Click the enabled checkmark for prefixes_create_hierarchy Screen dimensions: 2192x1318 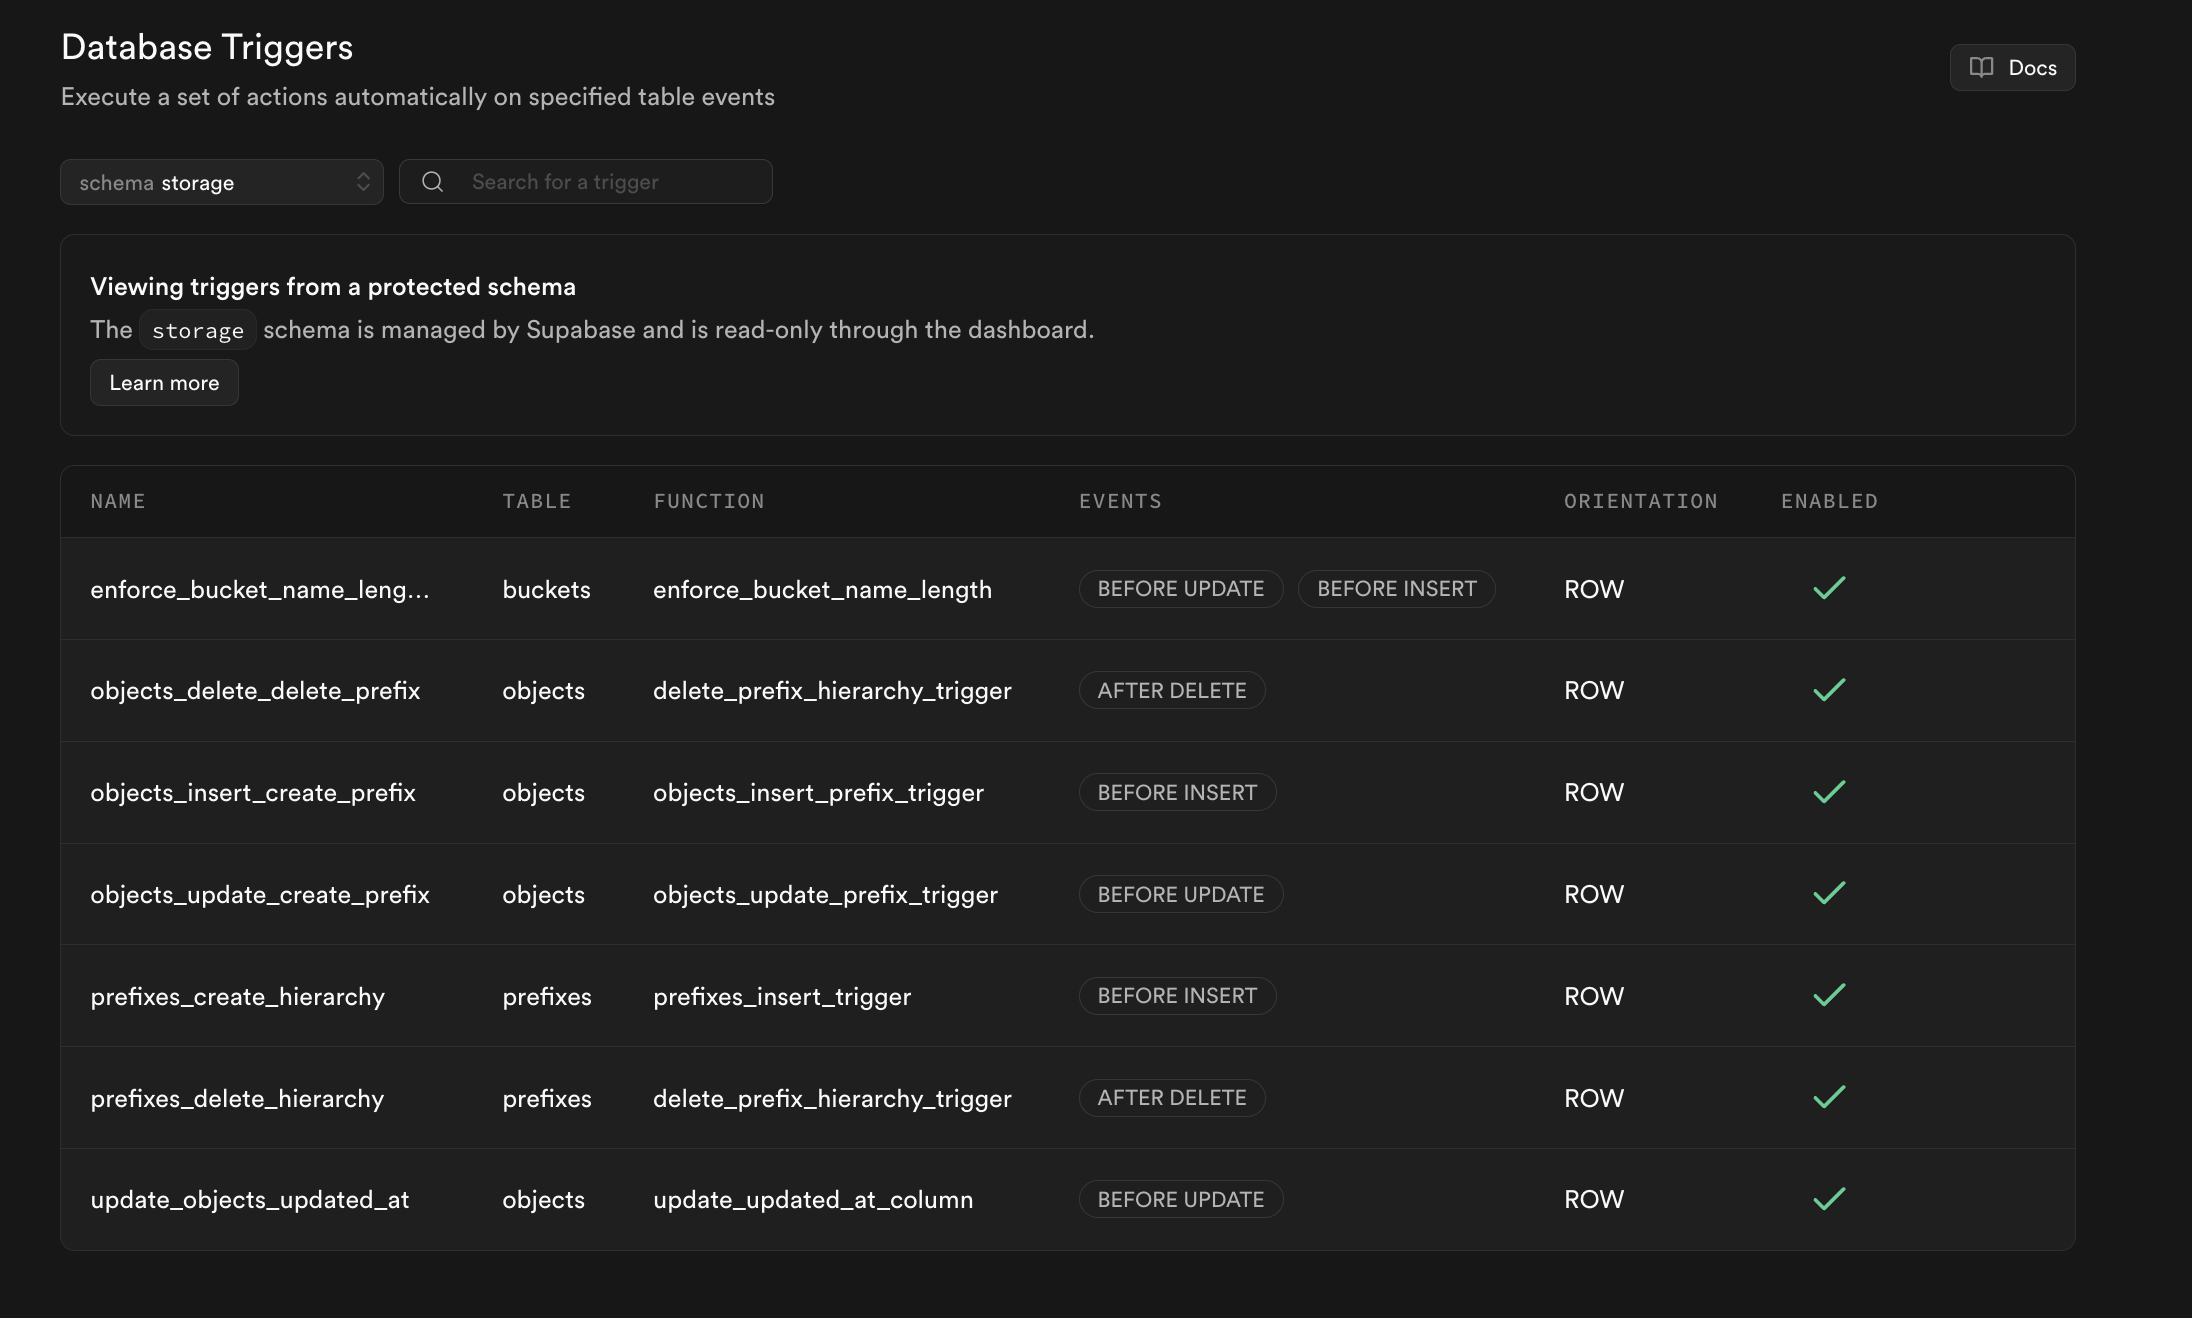point(1828,995)
